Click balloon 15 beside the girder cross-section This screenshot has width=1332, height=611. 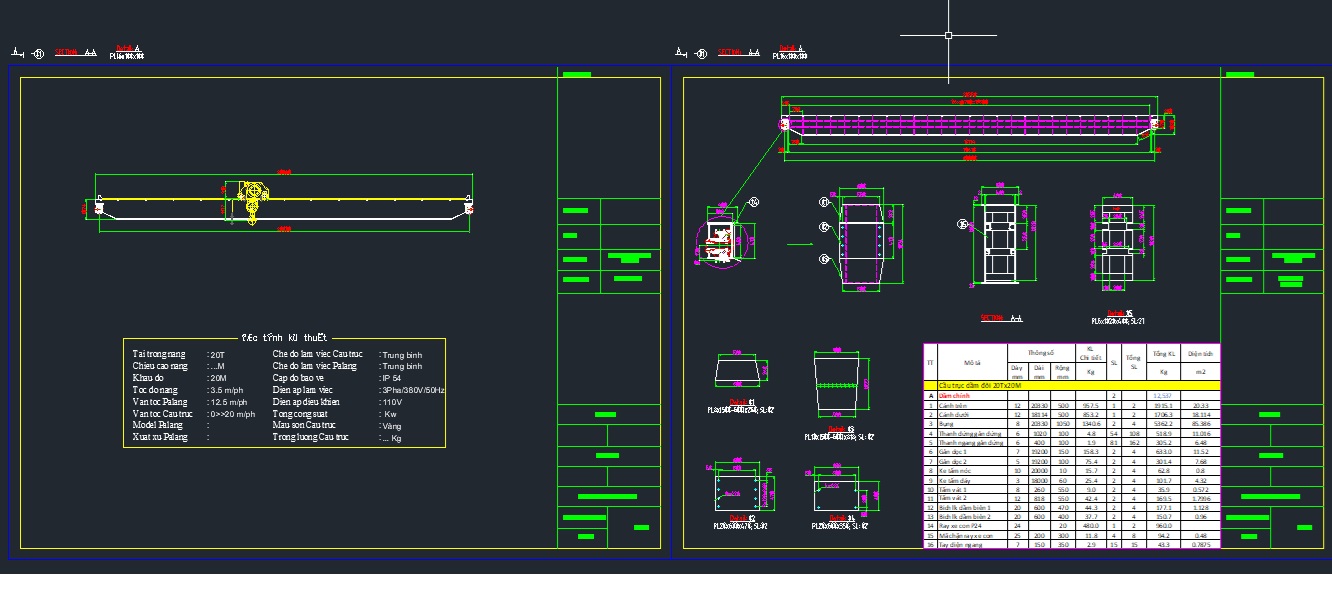(x=963, y=224)
